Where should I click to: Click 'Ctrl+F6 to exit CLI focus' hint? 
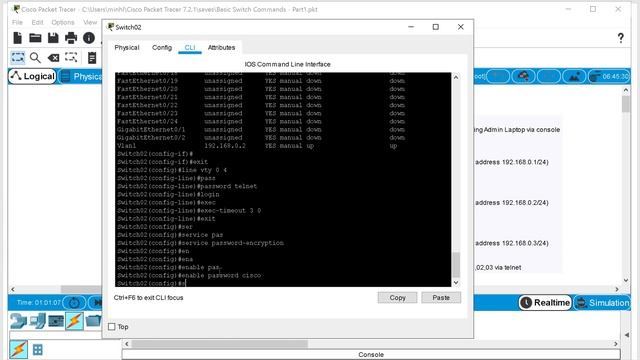[149, 298]
